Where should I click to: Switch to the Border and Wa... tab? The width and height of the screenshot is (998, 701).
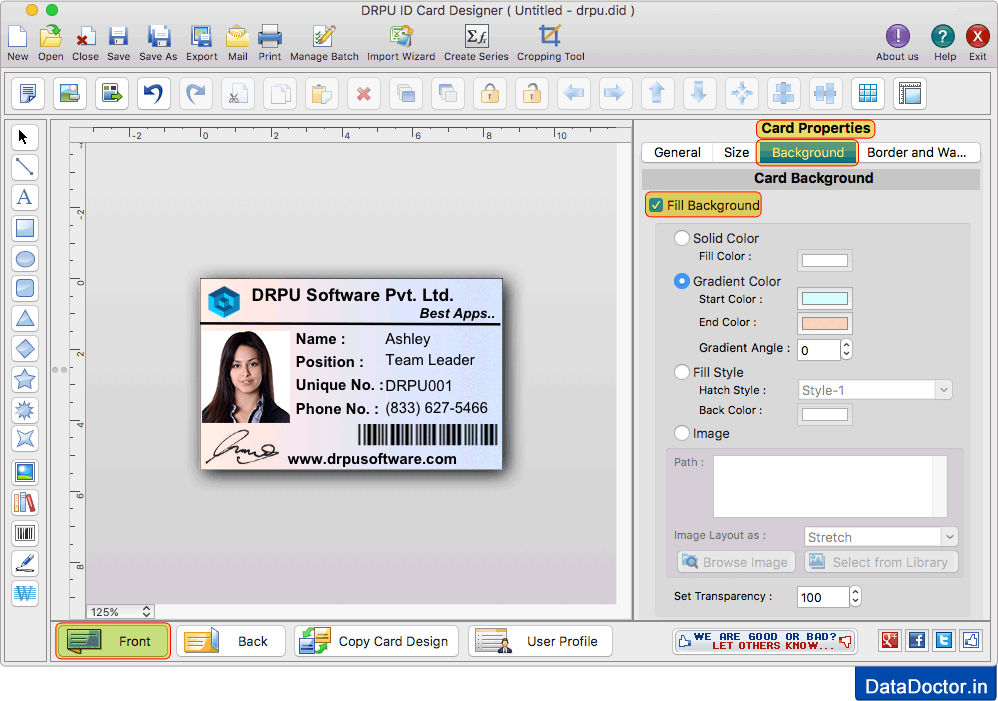[916, 152]
